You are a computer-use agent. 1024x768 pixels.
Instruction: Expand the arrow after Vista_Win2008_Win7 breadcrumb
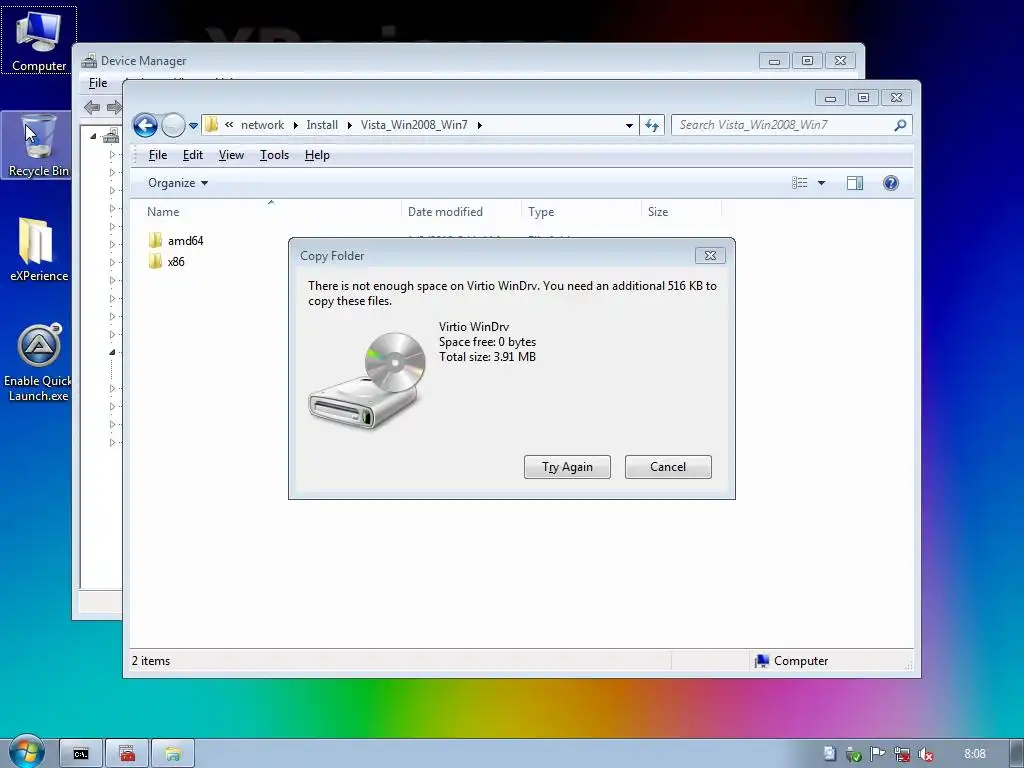pyautogui.click(x=479, y=125)
